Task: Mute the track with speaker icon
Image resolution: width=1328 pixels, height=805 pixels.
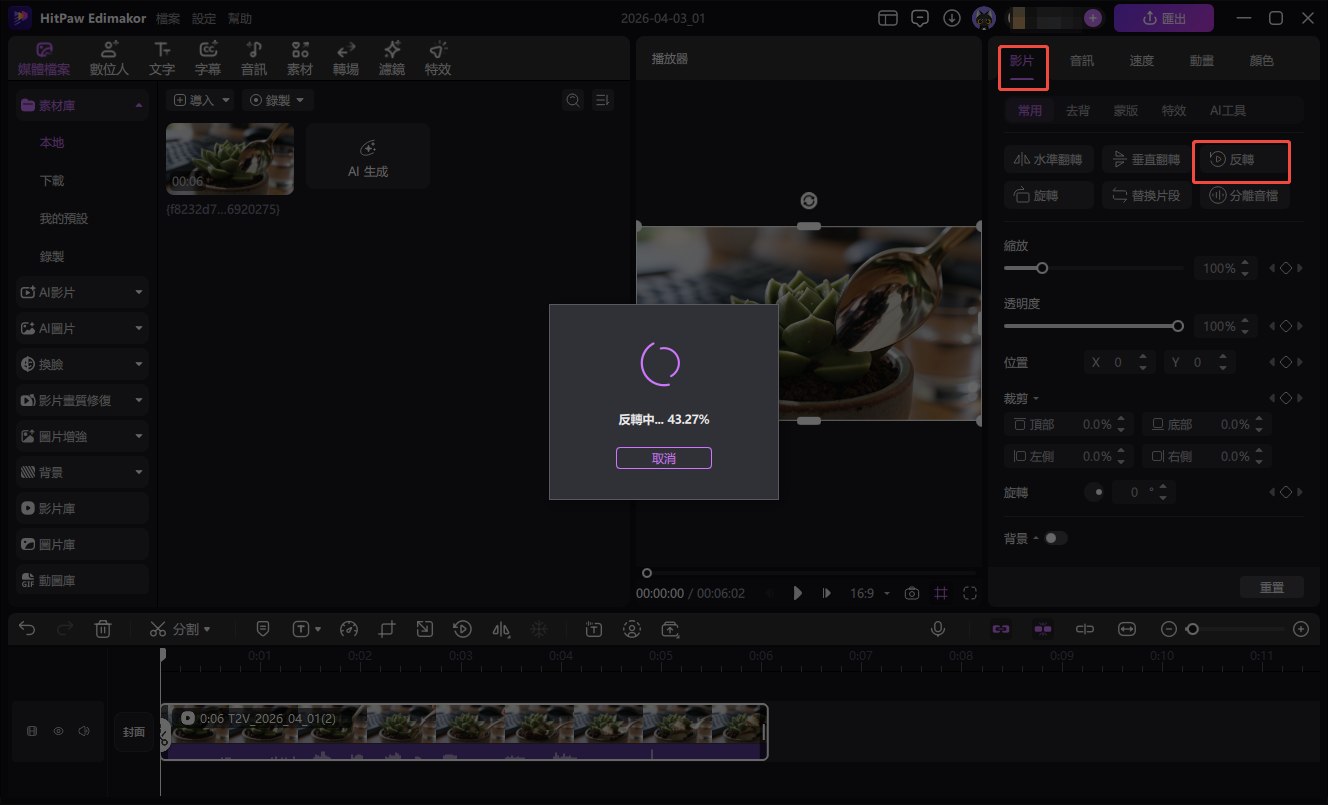Action: tap(84, 732)
